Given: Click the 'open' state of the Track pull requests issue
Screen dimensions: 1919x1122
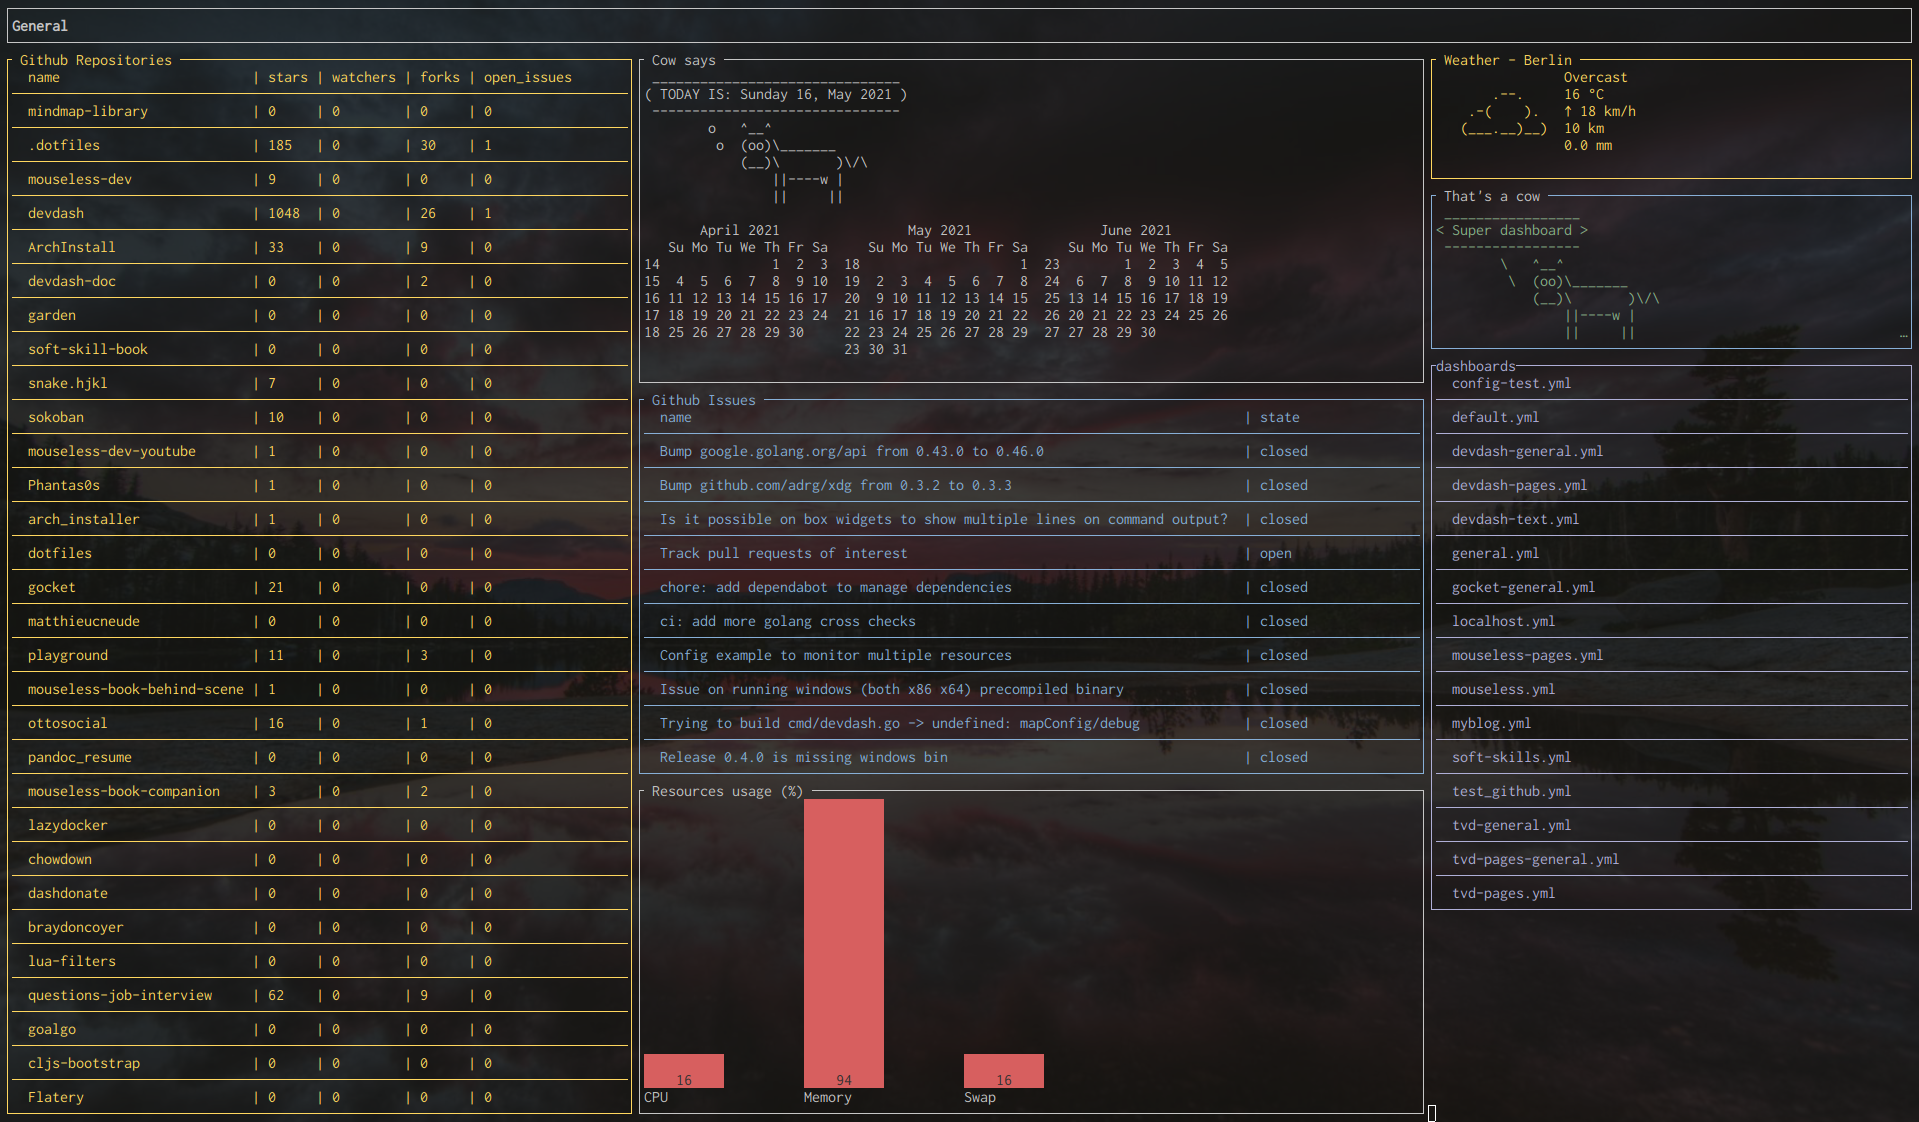Looking at the screenshot, I should coord(1276,553).
